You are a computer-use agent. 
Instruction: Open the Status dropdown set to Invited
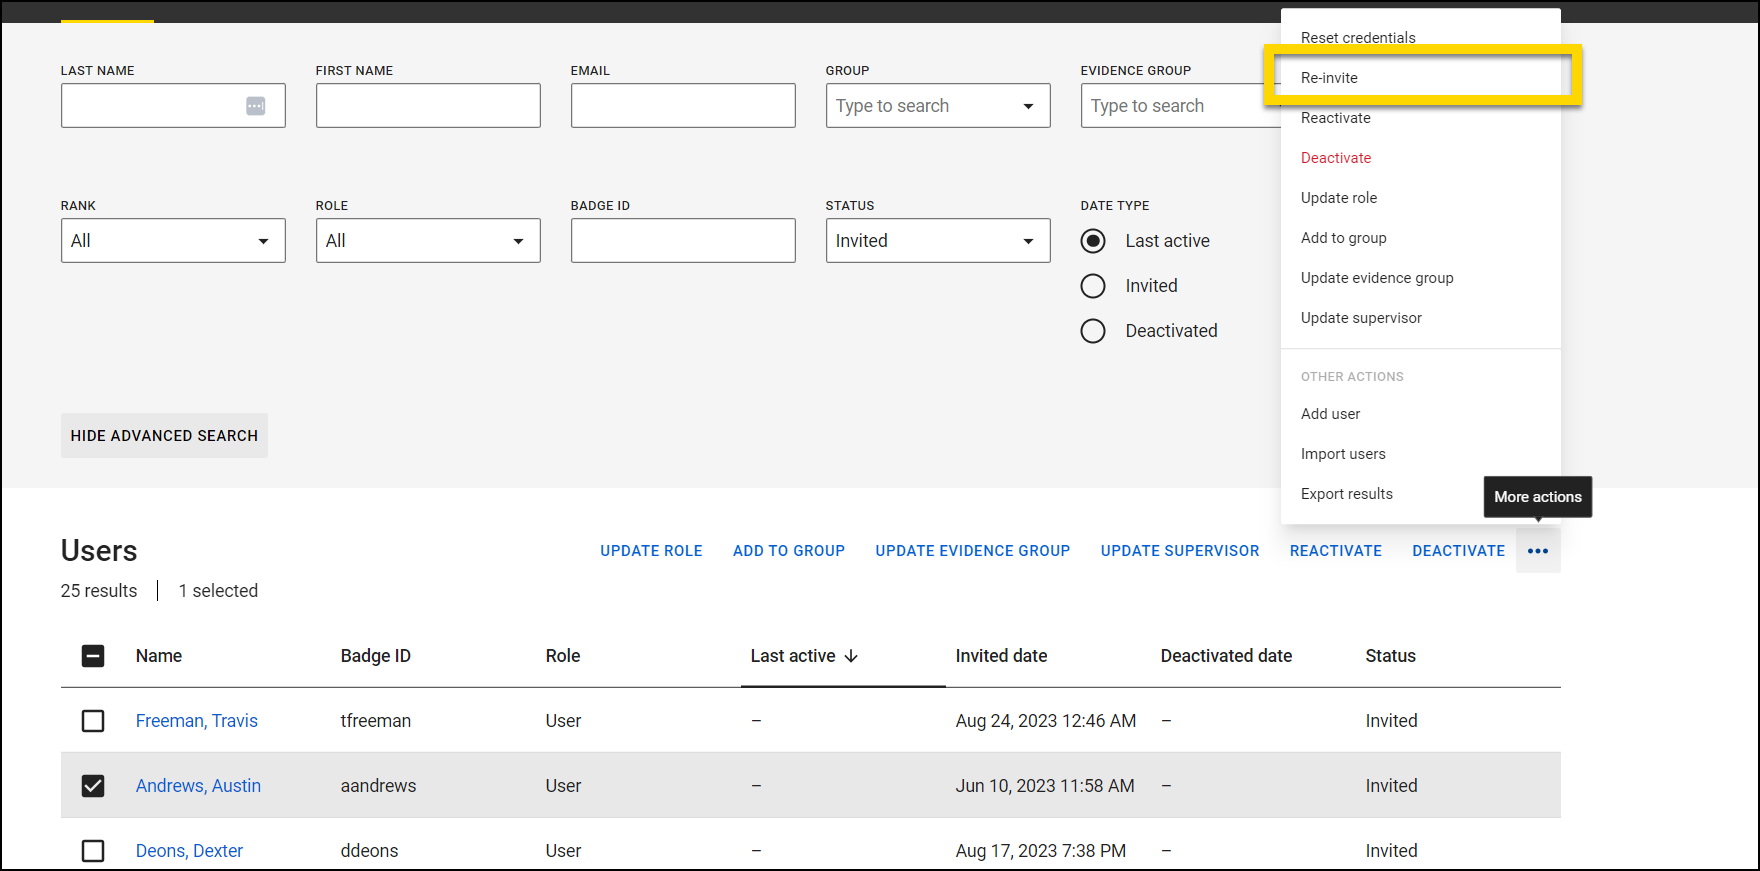coord(938,241)
